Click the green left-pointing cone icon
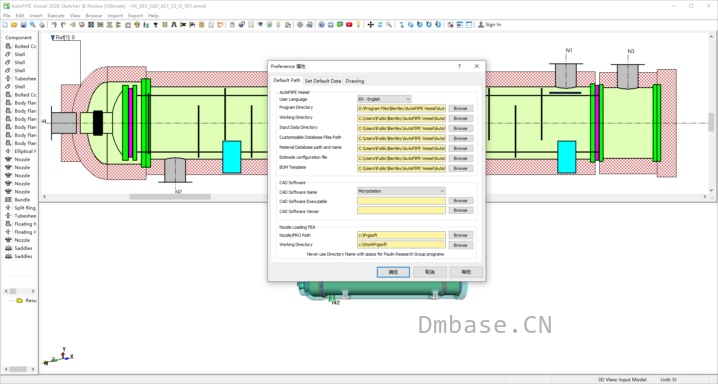718x384 pixels. click(x=72, y=25)
